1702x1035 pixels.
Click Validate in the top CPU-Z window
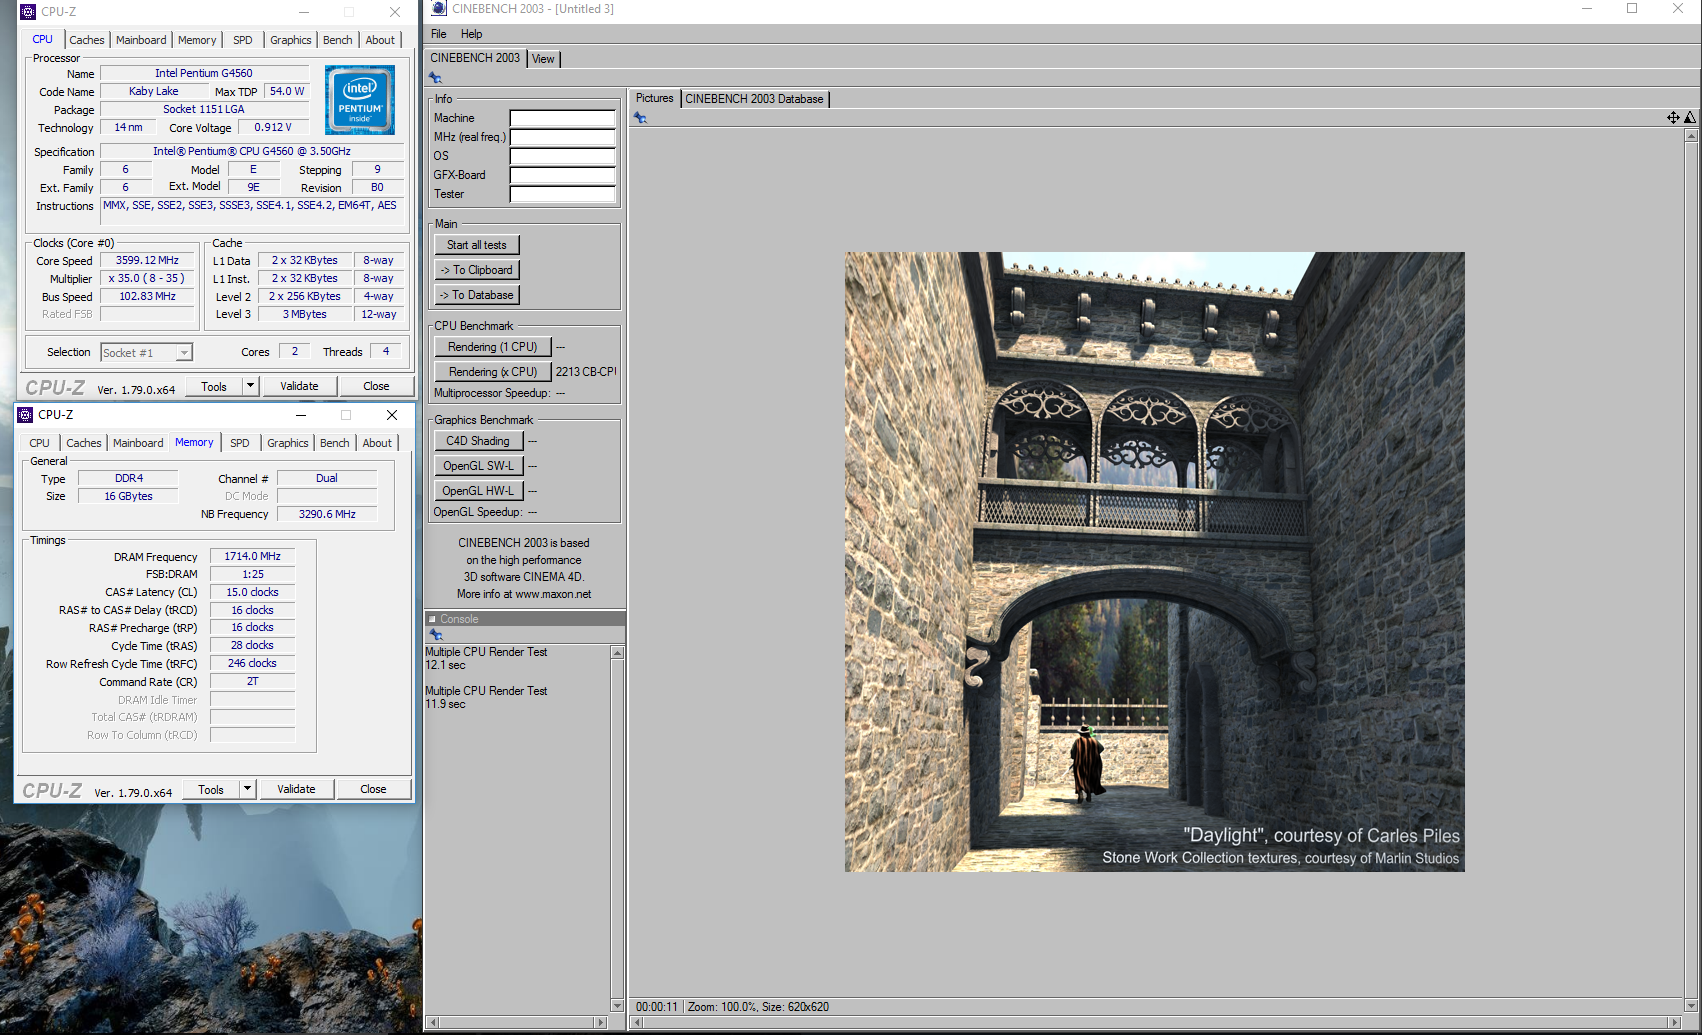point(299,386)
